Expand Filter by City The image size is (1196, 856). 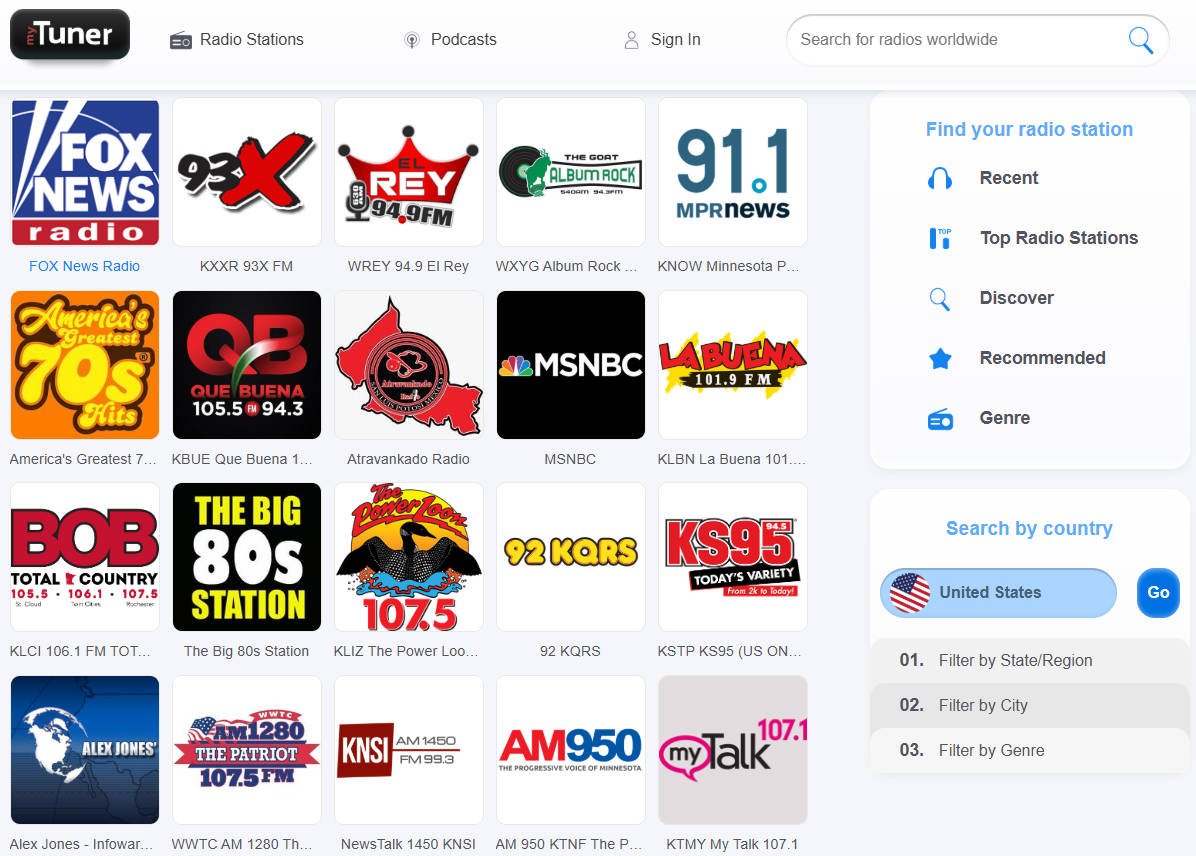click(x=1030, y=706)
